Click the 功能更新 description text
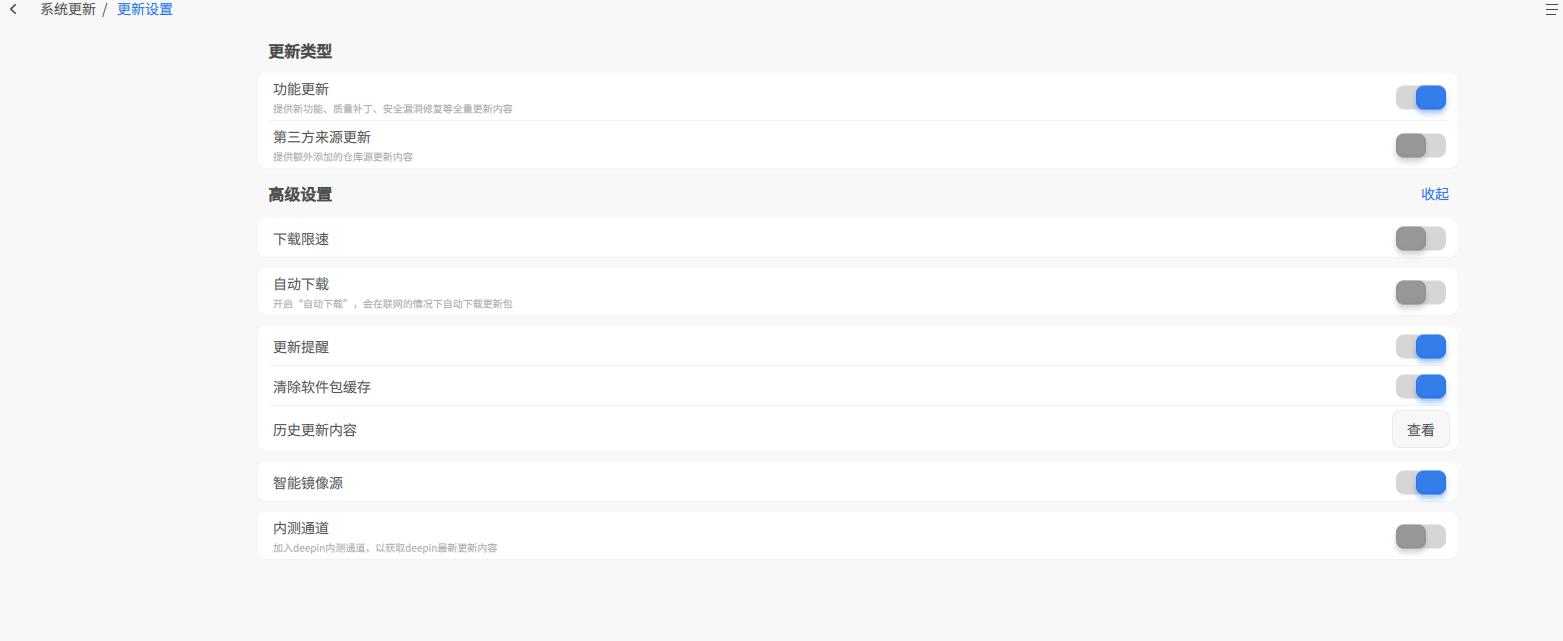 (393, 109)
